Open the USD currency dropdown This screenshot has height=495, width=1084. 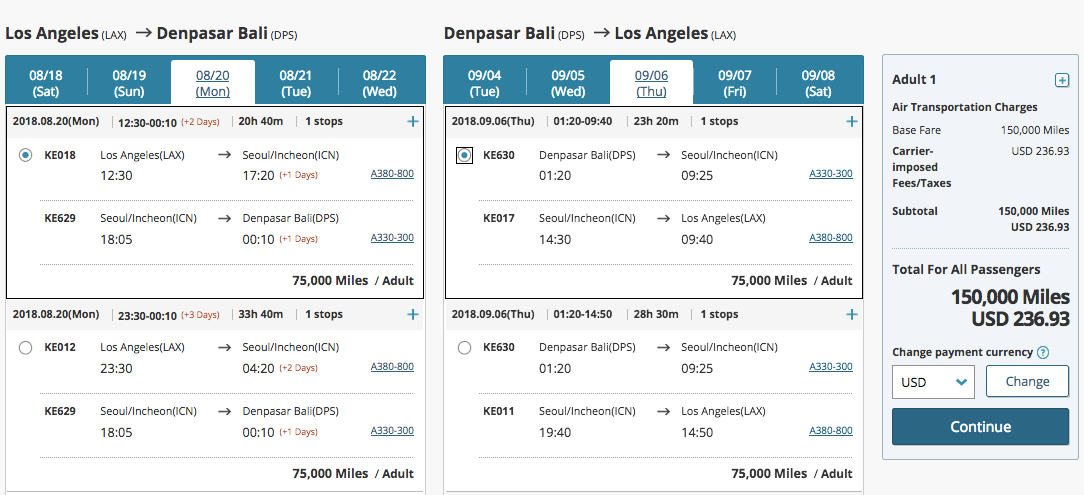point(932,382)
